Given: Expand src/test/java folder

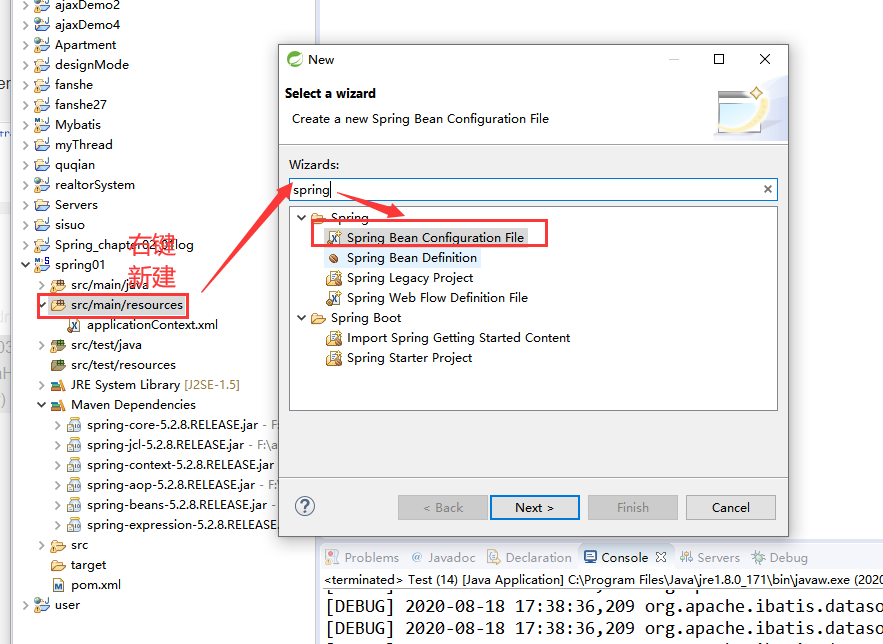Looking at the screenshot, I should click(41, 345).
